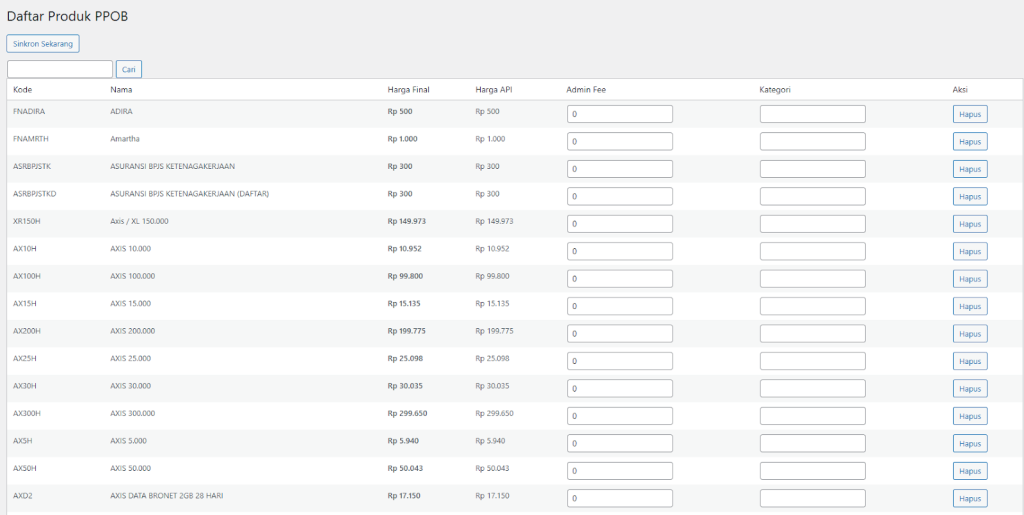
Task: Click the Kode column header
Action: point(23,90)
